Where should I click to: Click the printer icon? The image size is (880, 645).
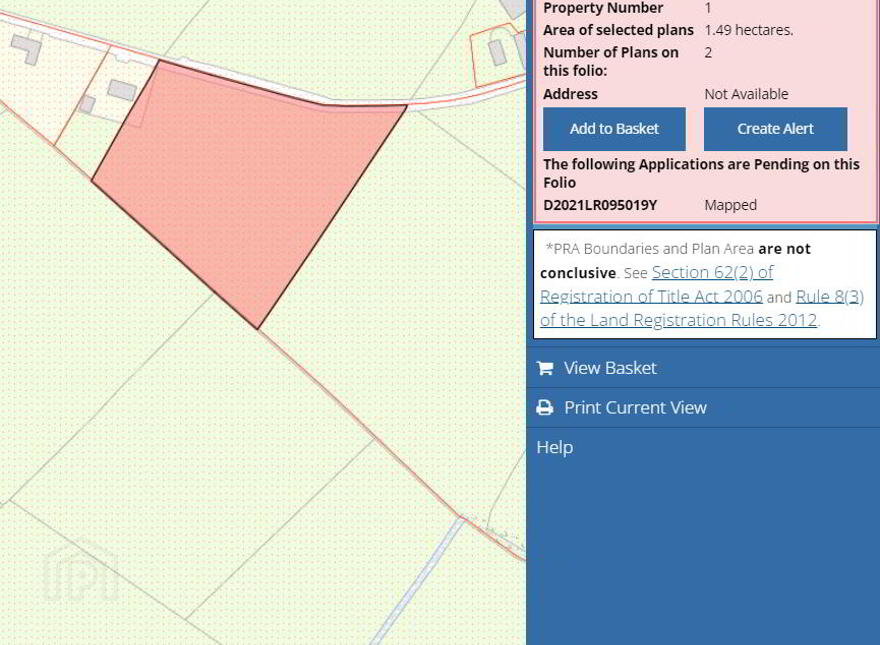coord(544,408)
